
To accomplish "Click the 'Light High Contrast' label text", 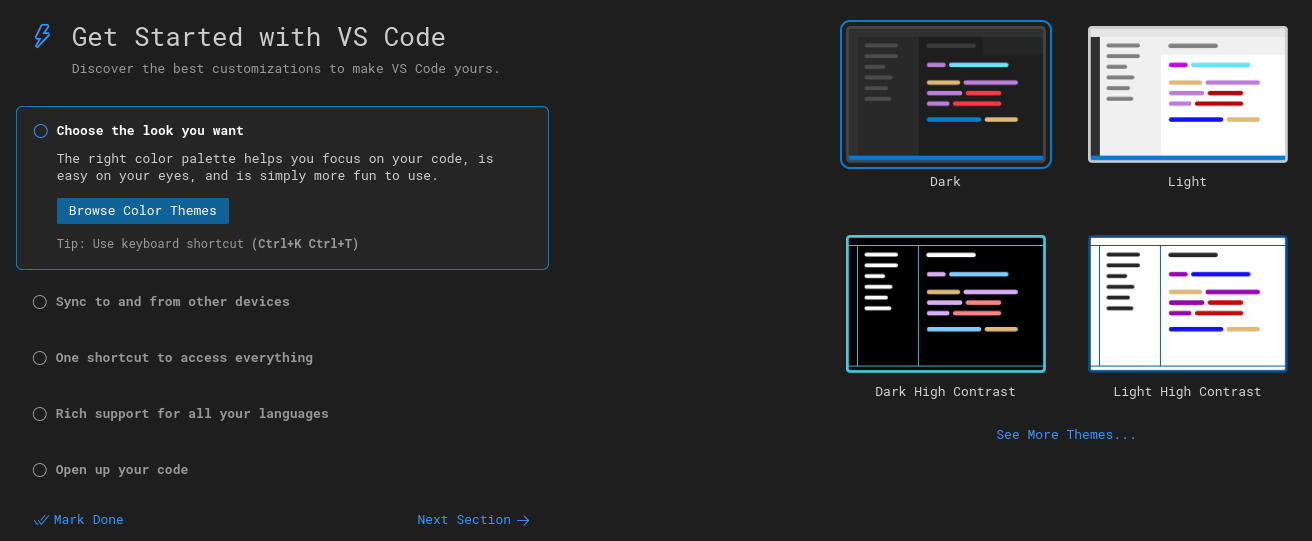I will click(1187, 392).
